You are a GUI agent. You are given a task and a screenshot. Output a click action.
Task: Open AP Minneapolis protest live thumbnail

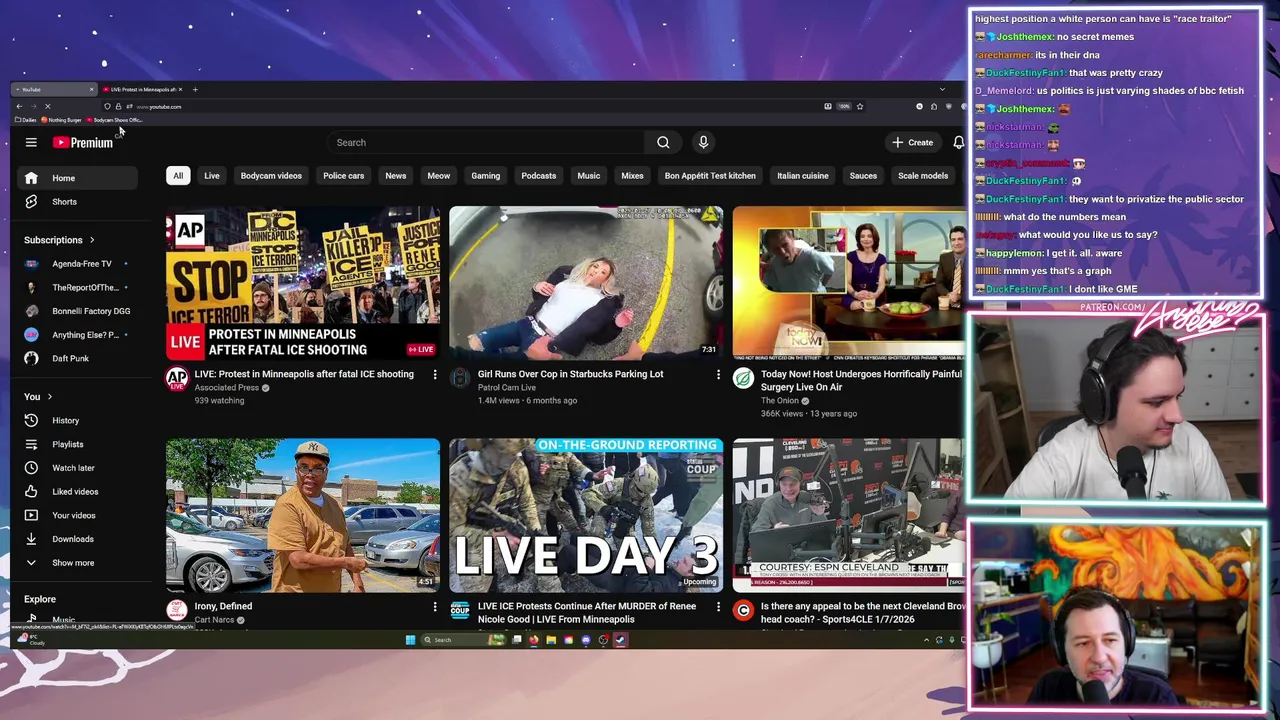point(303,283)
